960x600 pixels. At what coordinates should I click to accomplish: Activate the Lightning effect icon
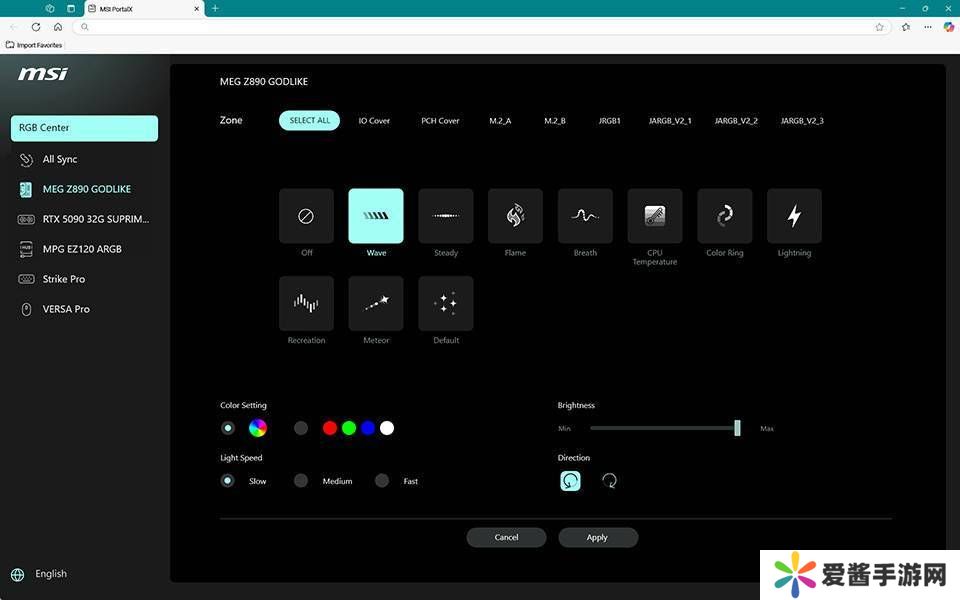pyautogui.click(x=794, y=216)
